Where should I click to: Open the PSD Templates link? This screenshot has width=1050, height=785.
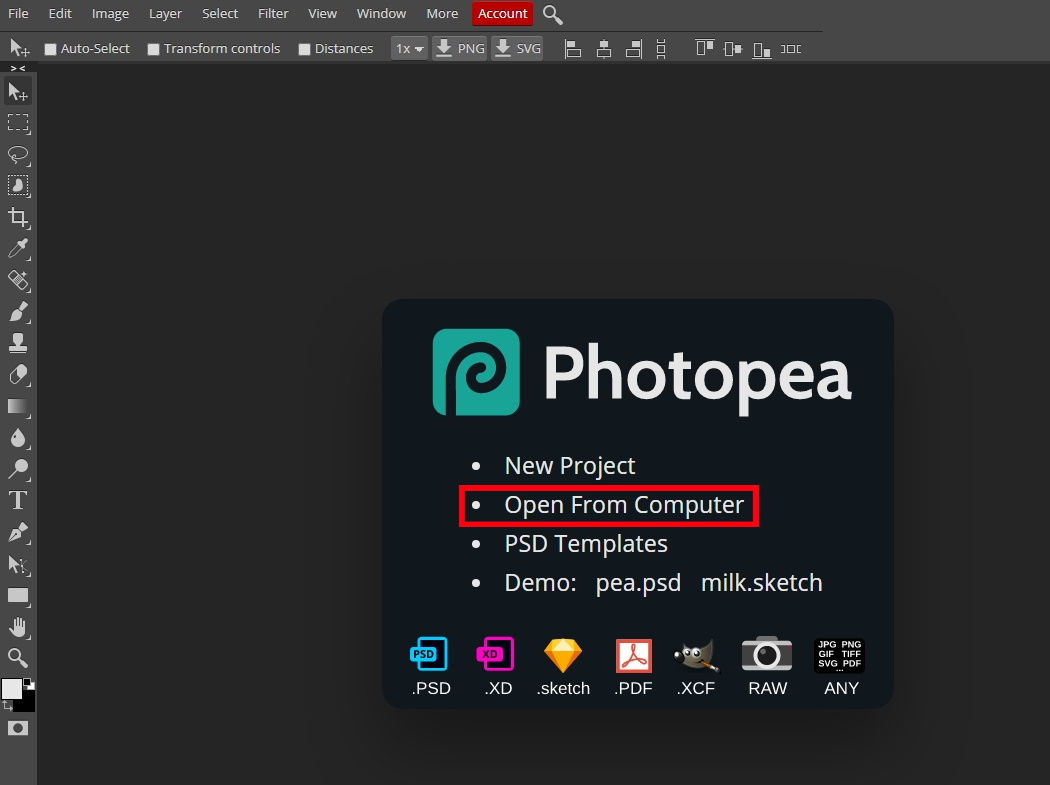[x=586, y=544]
